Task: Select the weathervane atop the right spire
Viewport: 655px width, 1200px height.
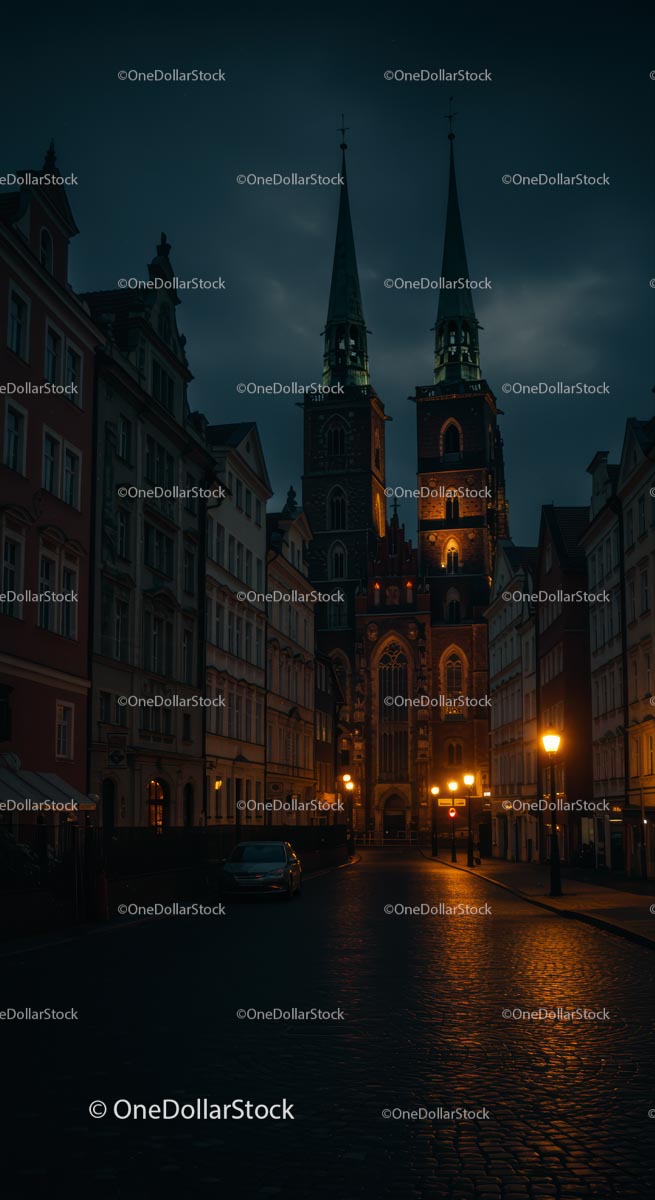Action: point(450,115)
